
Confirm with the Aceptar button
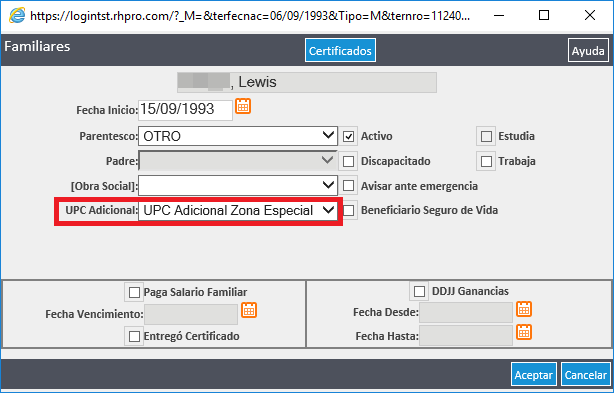tap(533, 375)
